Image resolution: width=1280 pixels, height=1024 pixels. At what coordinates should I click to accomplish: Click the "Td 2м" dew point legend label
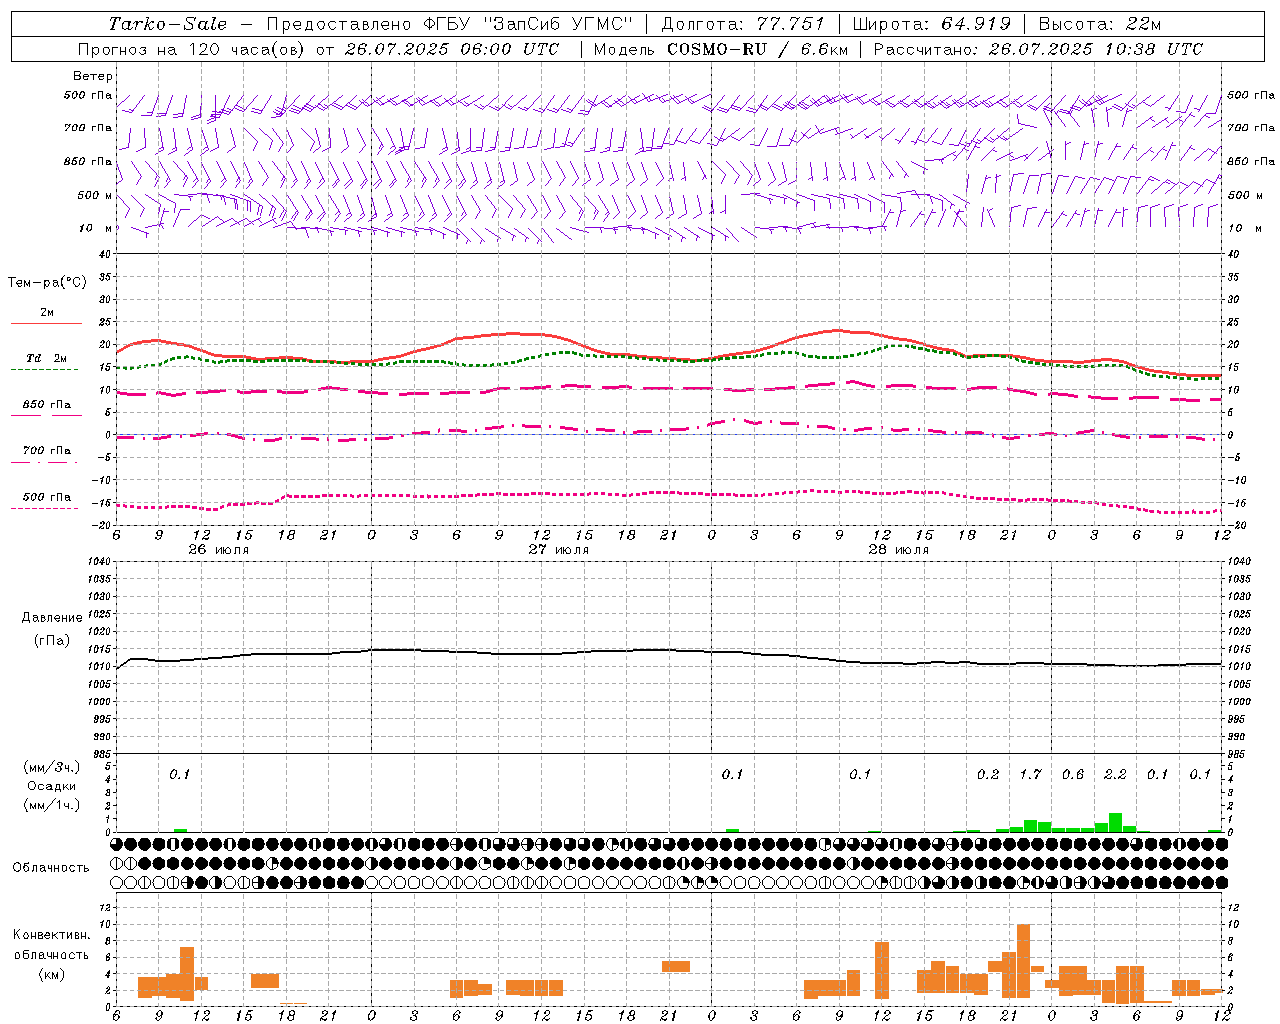(47, 358)
